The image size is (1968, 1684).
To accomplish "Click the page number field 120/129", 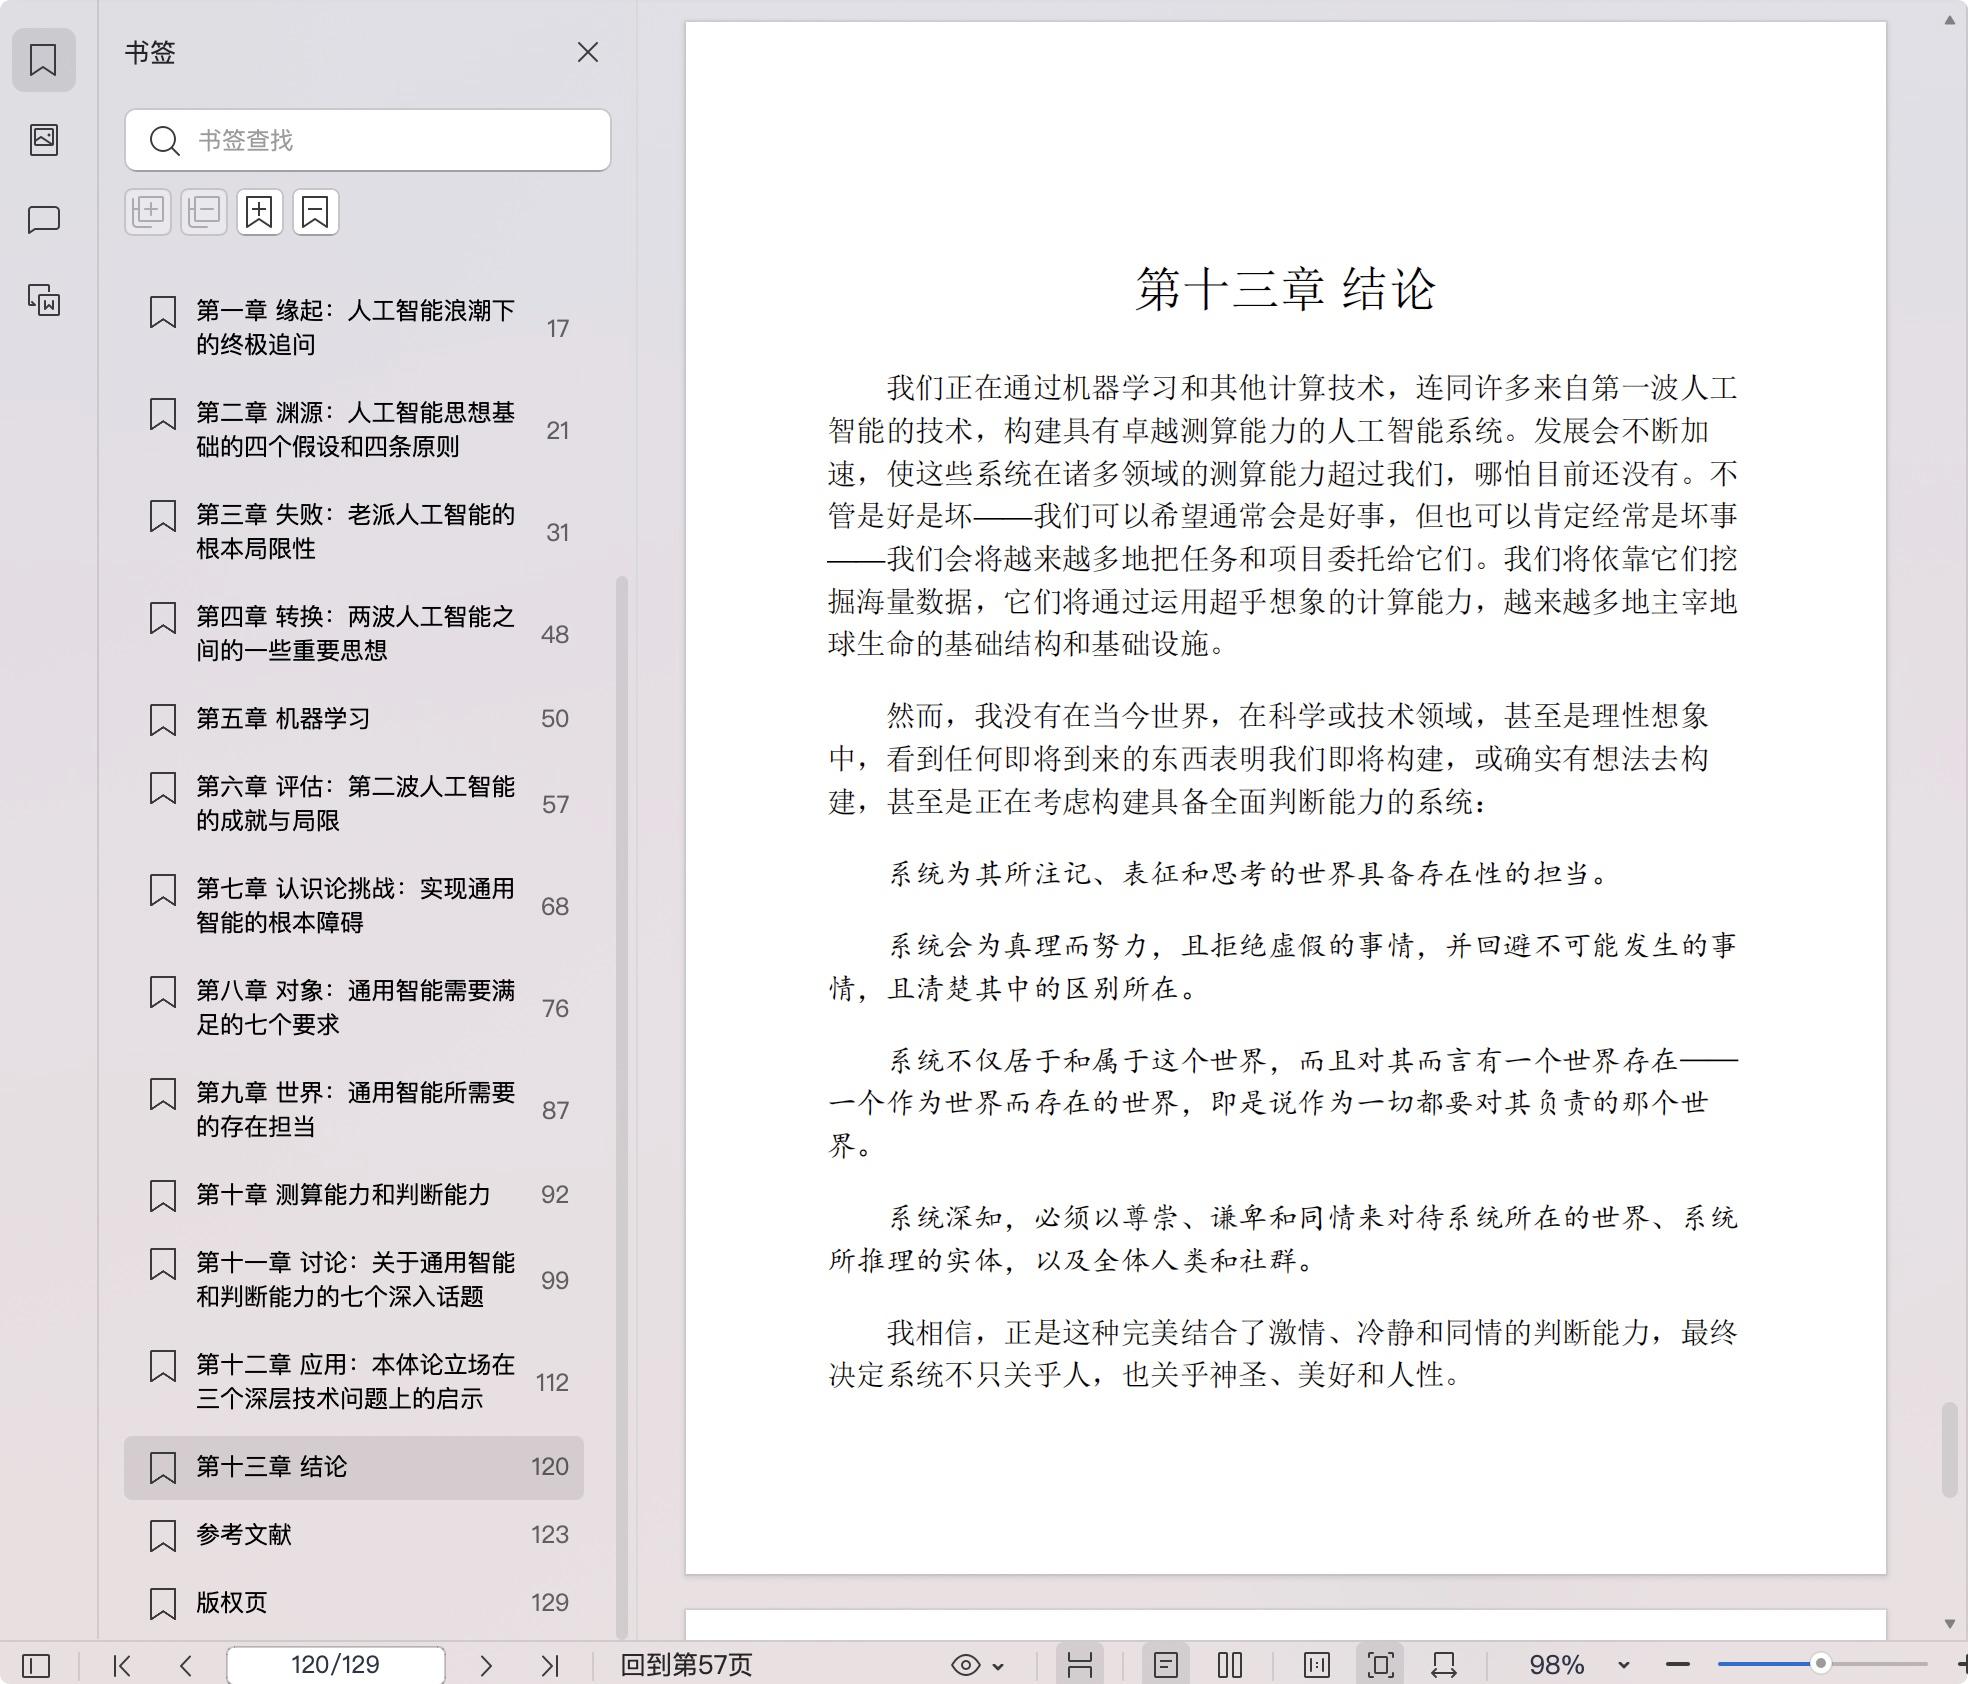I will click(x=336, y=1665).
